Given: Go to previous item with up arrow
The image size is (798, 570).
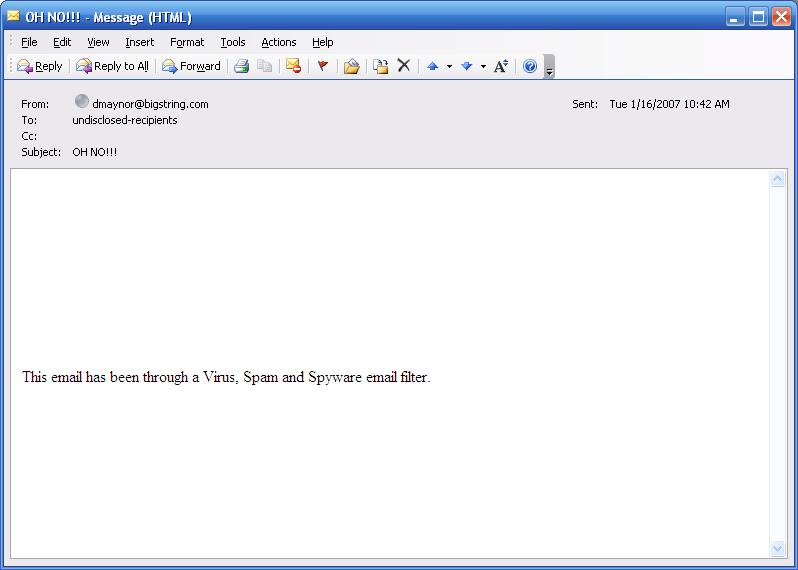Looking at the screenshot, I should (x=433, y=66).
